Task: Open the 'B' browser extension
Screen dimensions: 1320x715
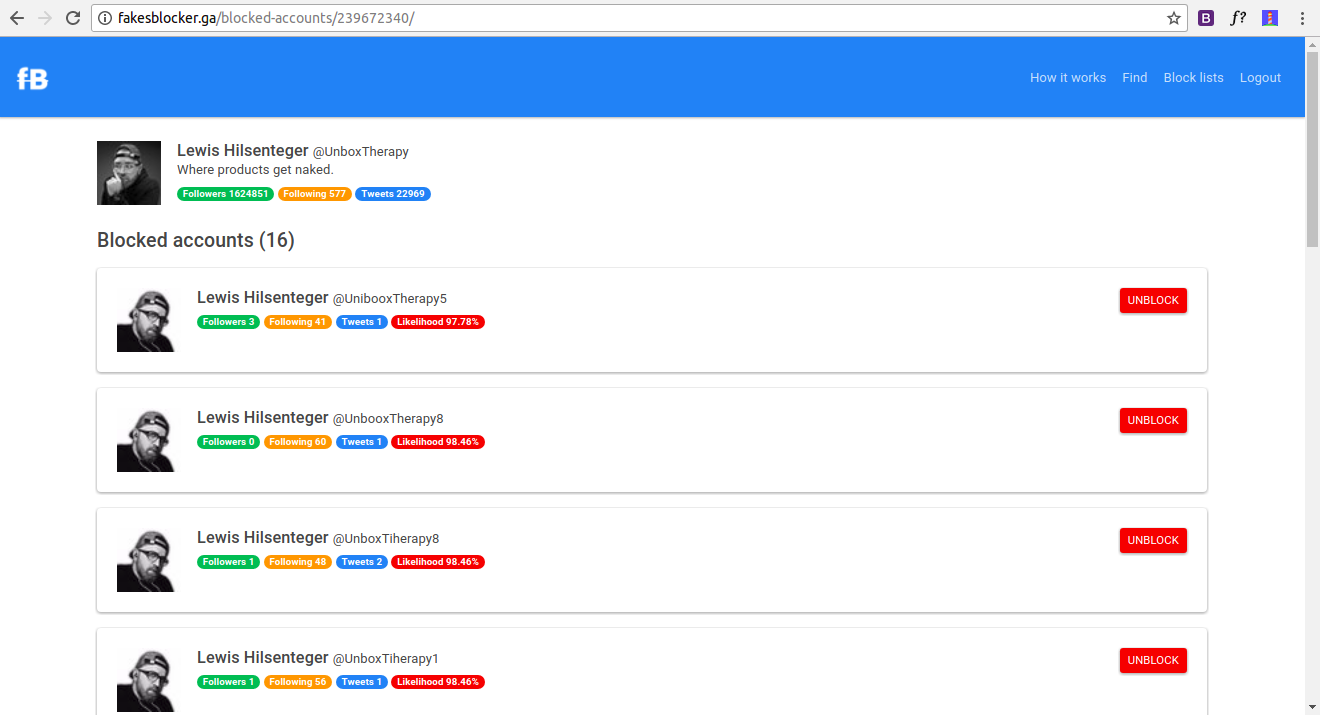Action: pos(1206,17)
